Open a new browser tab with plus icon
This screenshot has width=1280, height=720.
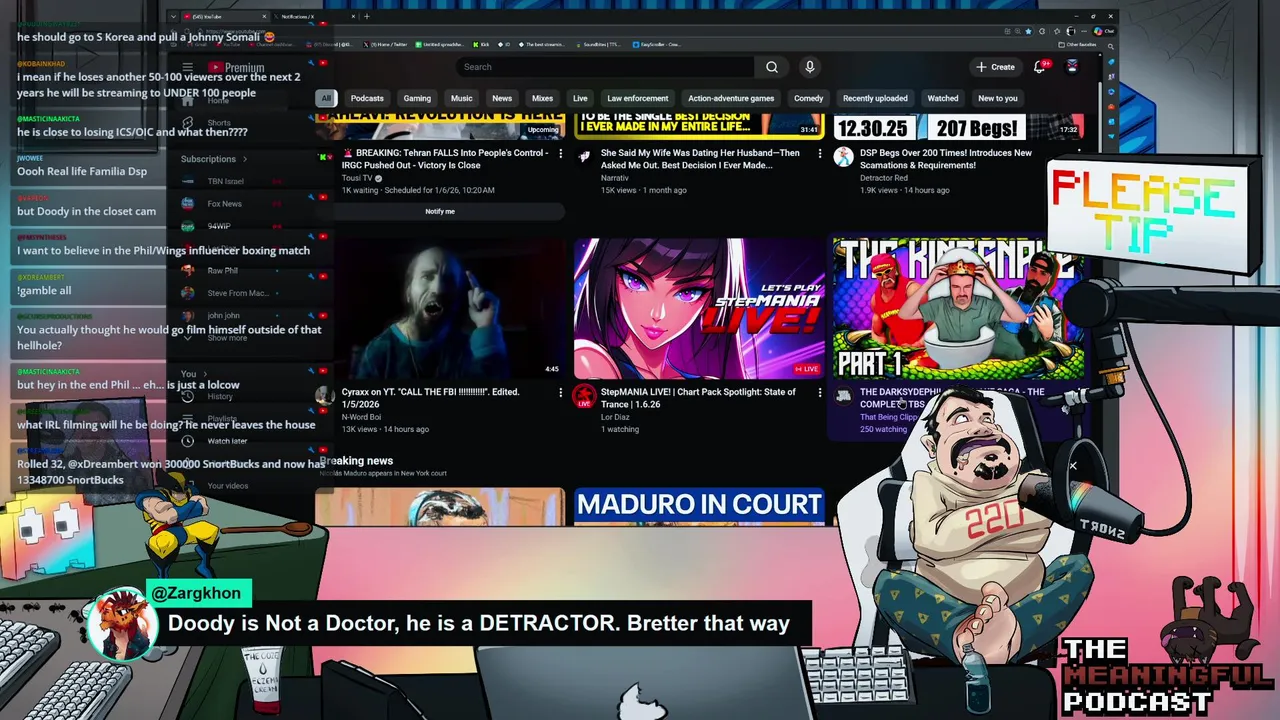366,16
